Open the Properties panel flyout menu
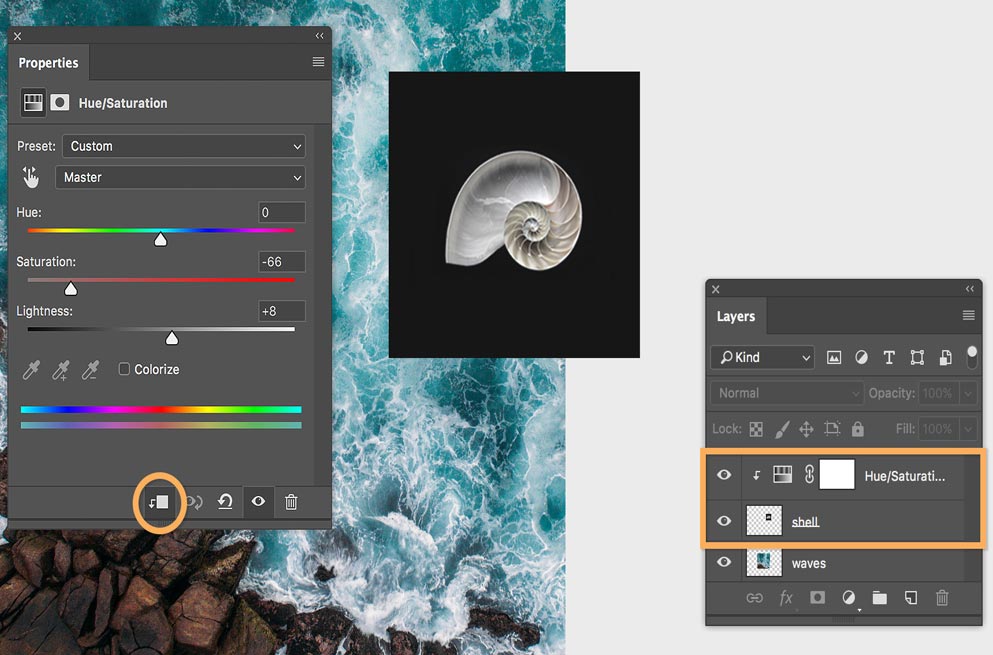The height and width of the screenshot is (655, 993). point(319,61)
